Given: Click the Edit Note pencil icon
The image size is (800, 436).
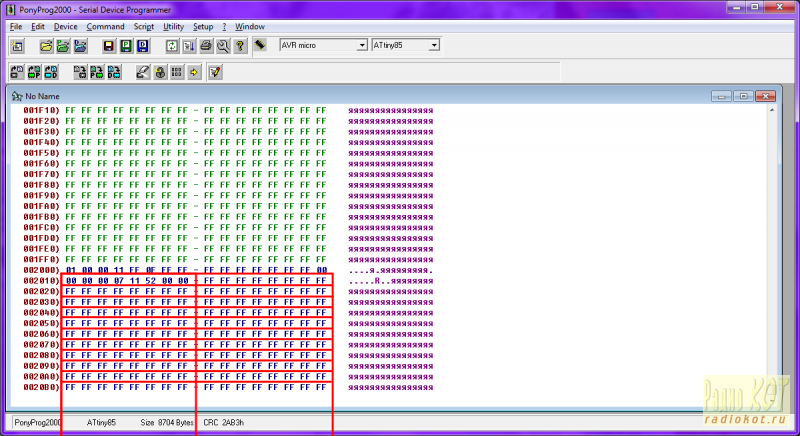Looking at the screenshot, I should [215, 72].
